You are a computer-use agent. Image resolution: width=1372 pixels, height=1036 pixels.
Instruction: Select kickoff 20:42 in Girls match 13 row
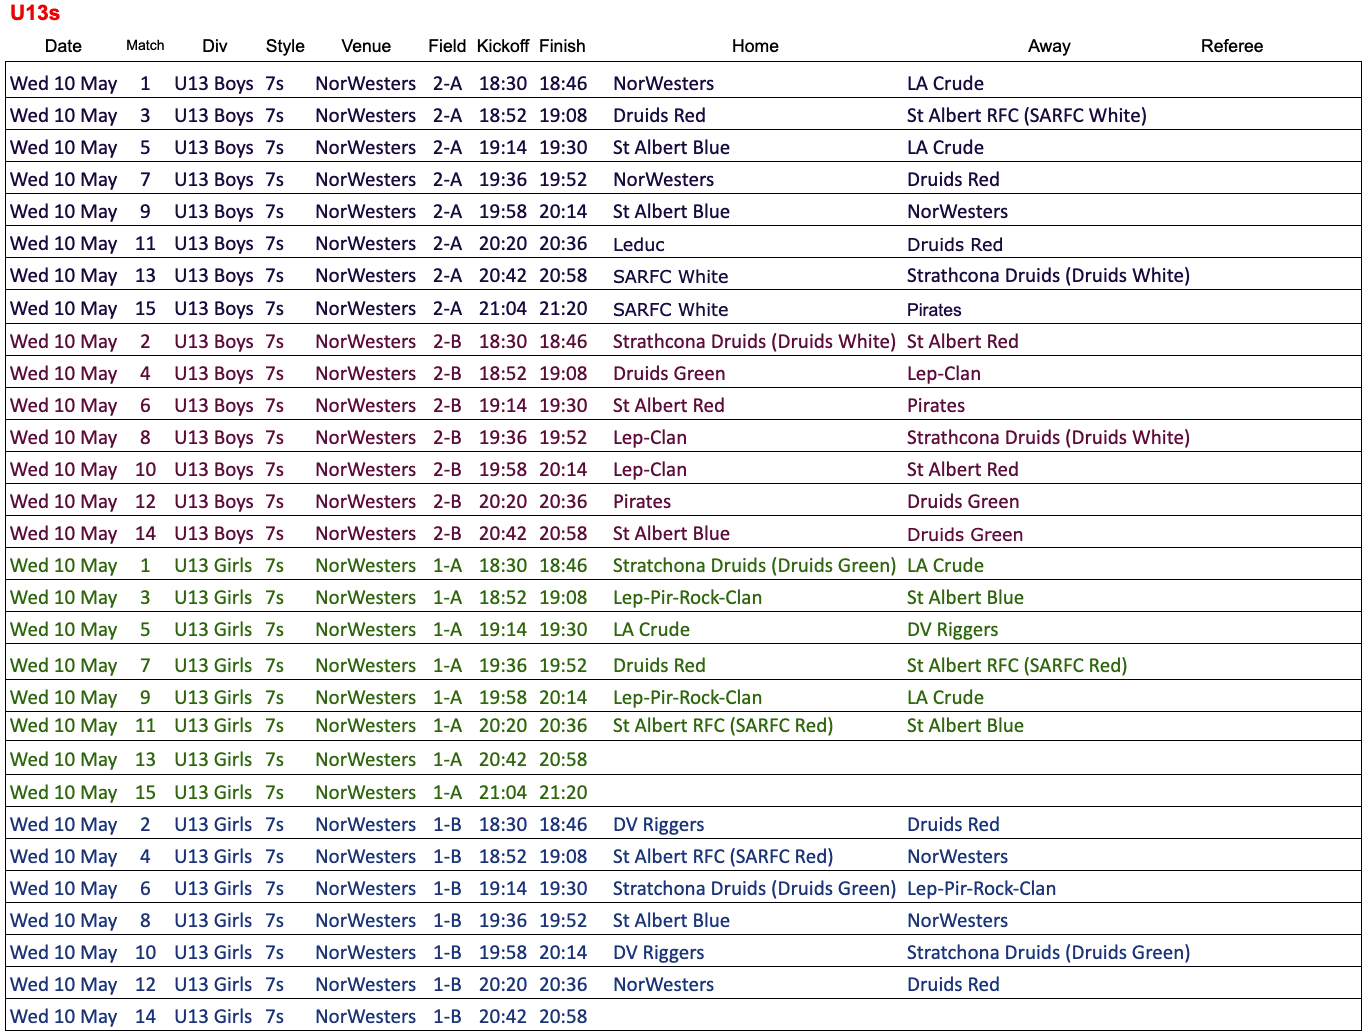(502, 760)
